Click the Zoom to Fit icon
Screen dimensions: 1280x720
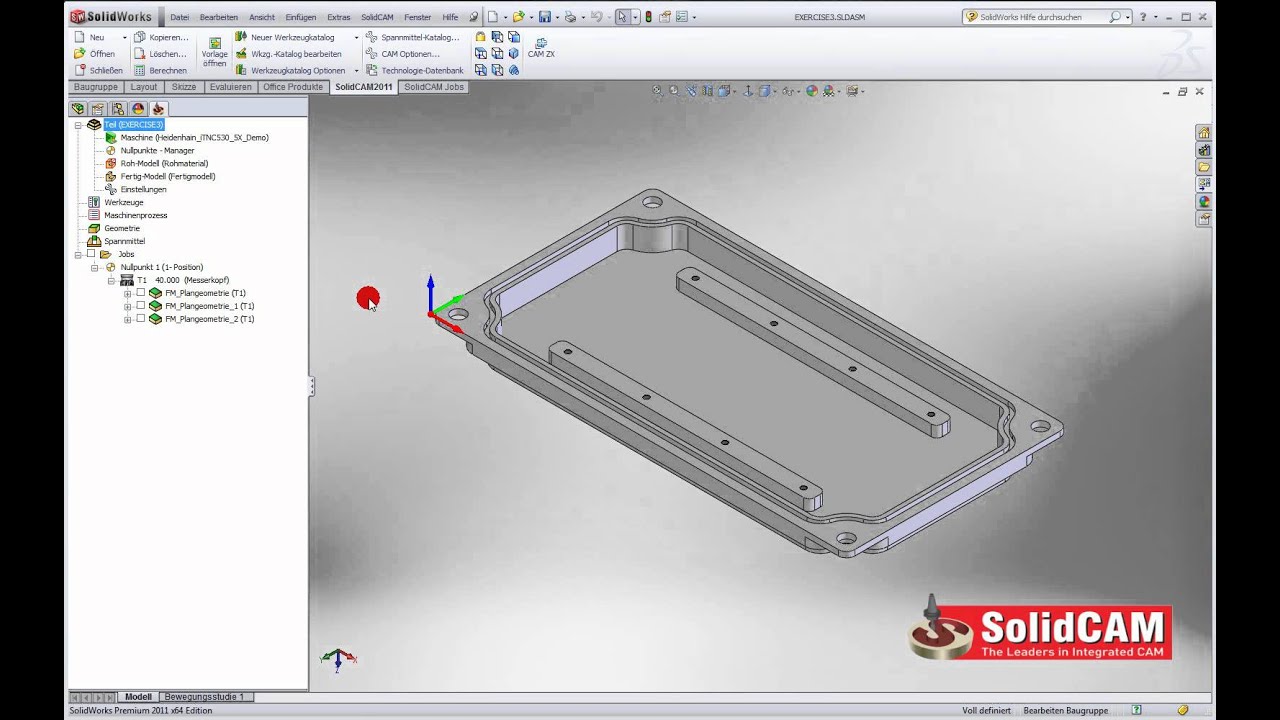tap(658, 91)
